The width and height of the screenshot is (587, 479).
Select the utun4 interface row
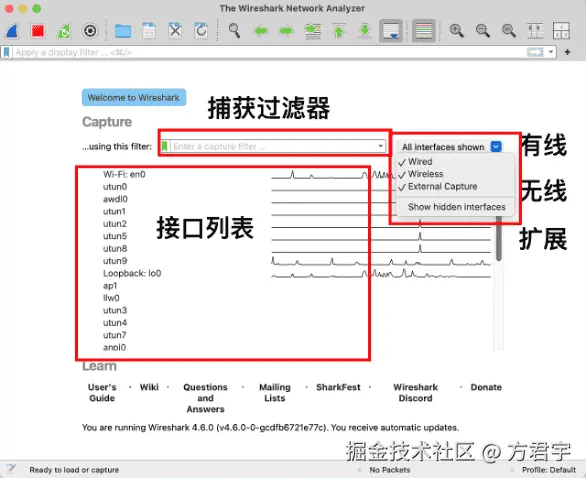(115, 323)
